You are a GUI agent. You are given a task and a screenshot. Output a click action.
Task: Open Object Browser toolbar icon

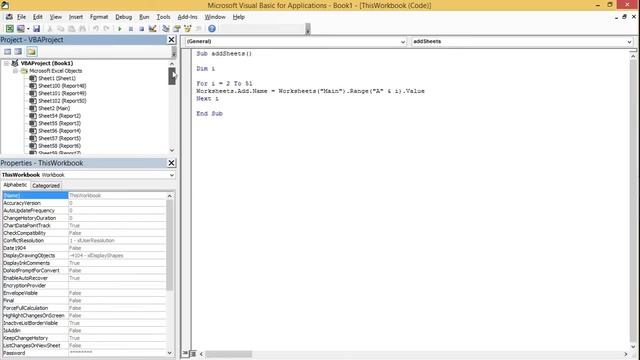(188, 29)
